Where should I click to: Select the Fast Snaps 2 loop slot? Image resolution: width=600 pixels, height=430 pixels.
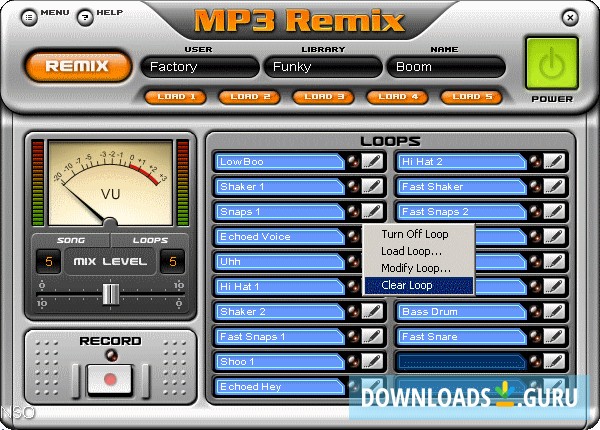pos(462,212)
